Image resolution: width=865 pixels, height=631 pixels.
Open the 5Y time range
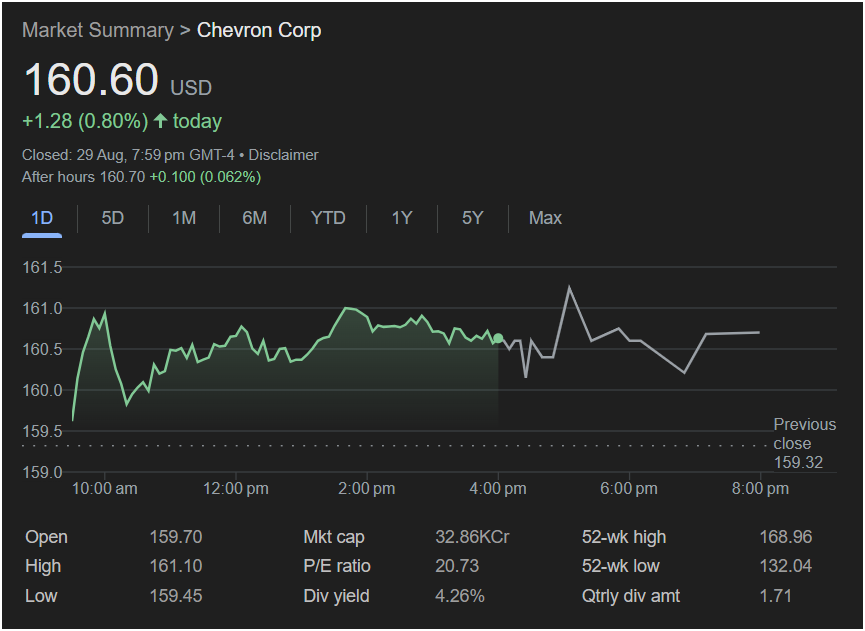(x=473, y=218)
